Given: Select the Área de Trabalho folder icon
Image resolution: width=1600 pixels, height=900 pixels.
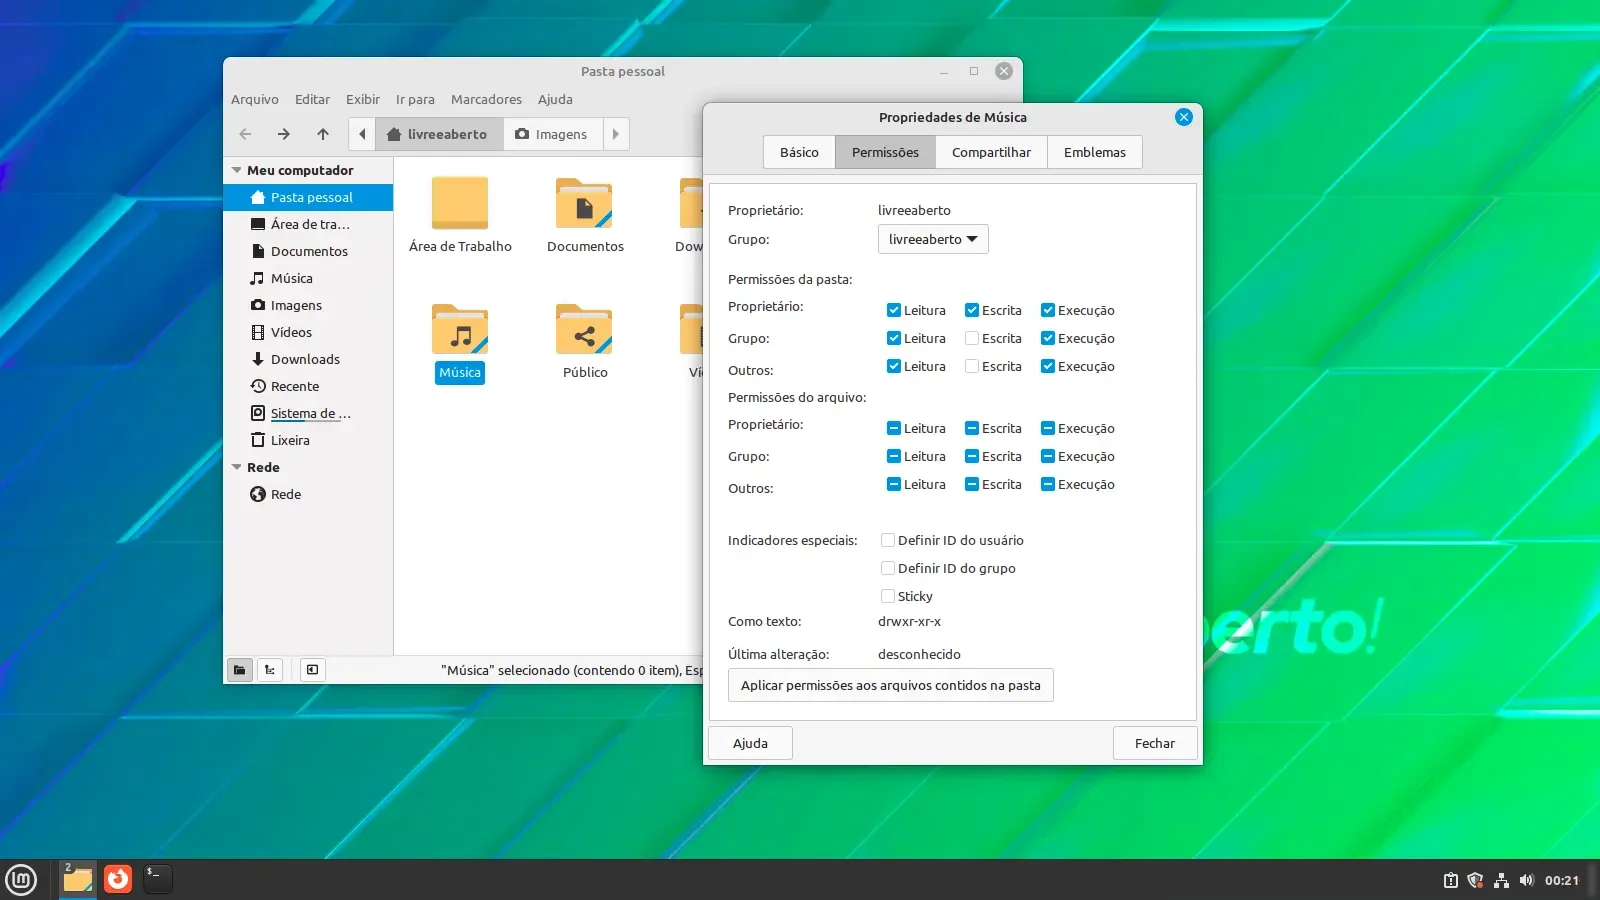Looking at the screenshot, I should pyautogui.click(x=460, y=203).
